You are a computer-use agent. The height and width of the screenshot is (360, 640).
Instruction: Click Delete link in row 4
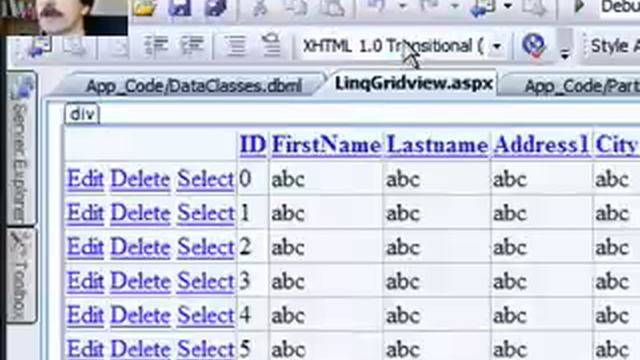coord(140,315)
